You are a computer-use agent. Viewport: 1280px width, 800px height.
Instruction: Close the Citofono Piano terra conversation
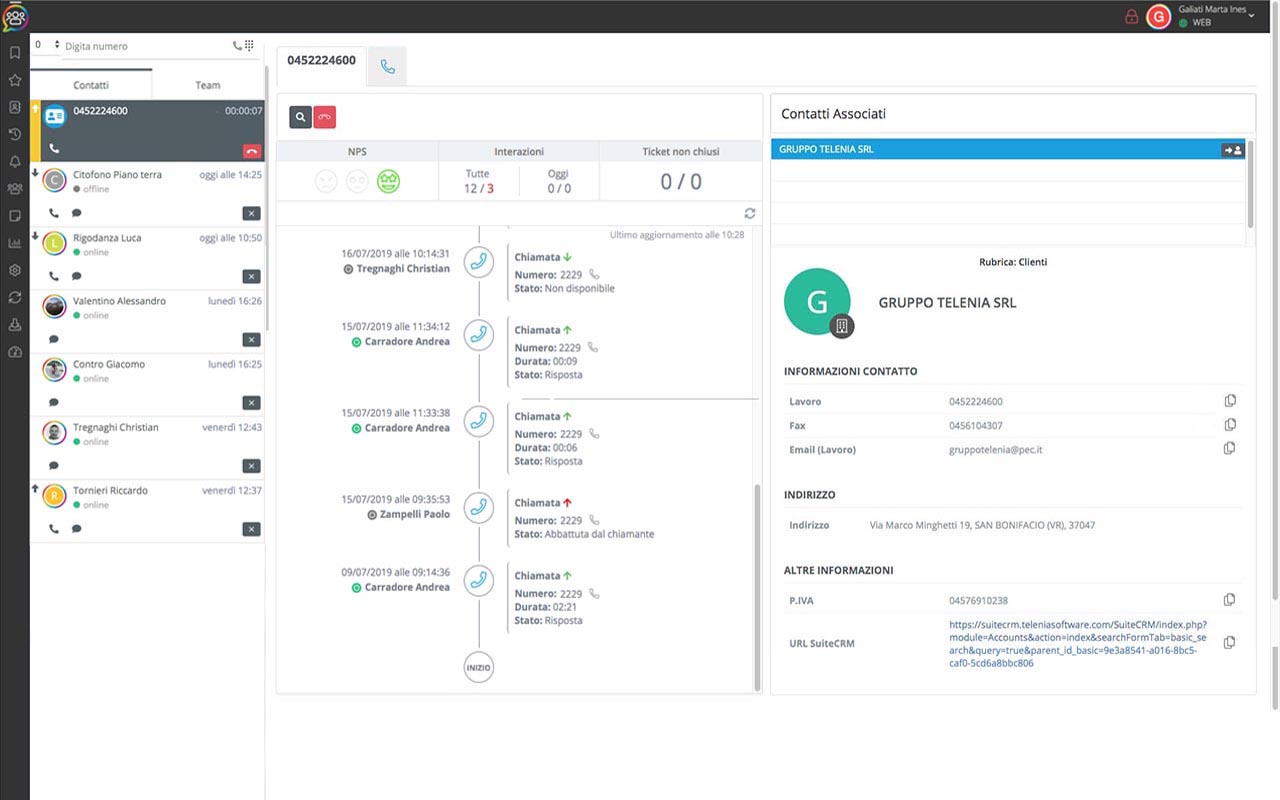click(251, 213)
